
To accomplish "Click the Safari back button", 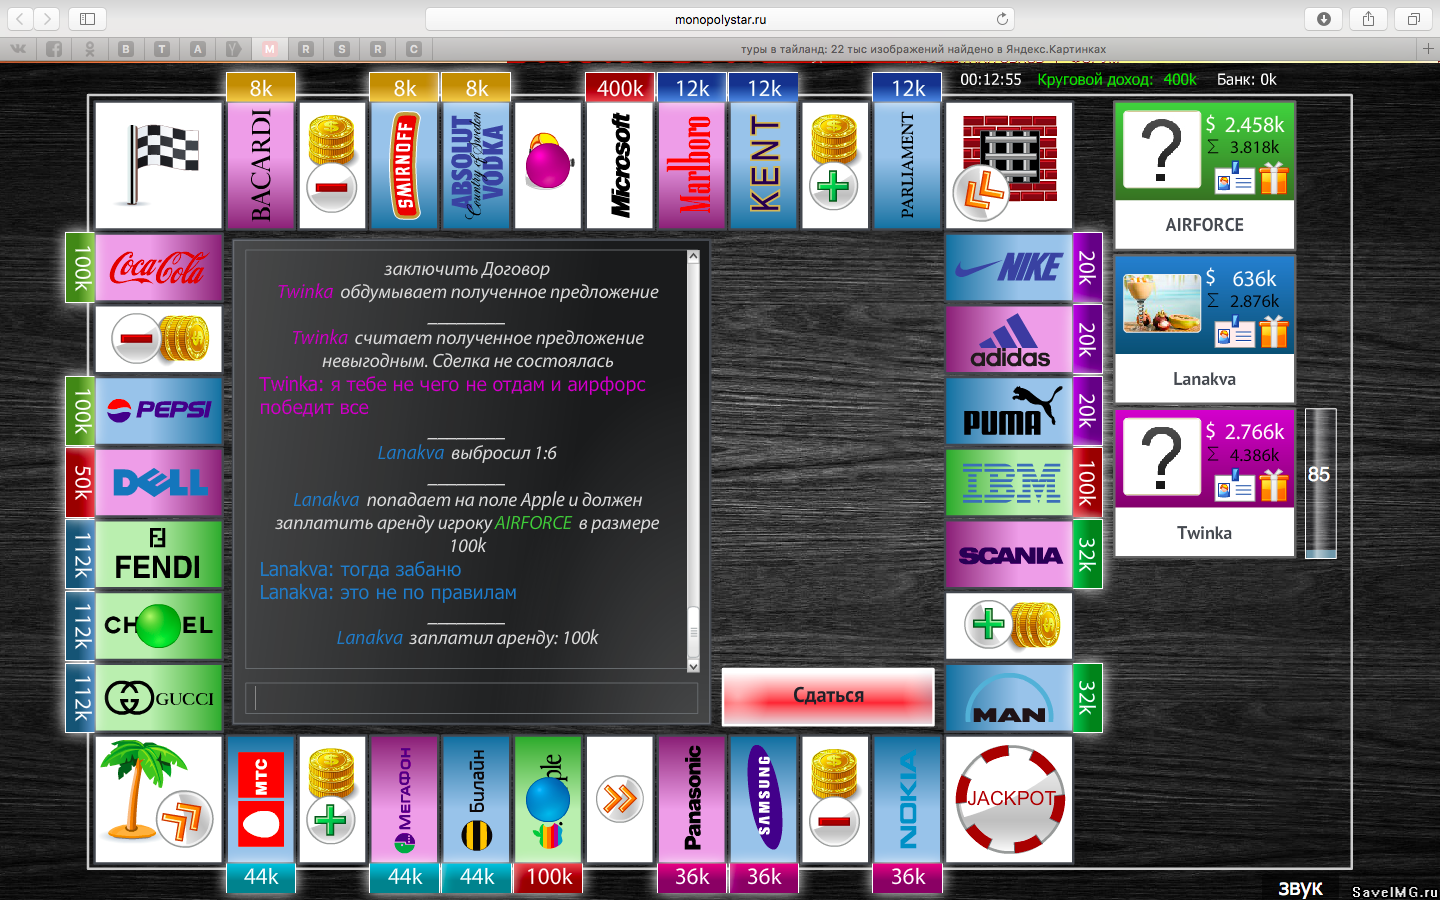I will coord(20,19).
